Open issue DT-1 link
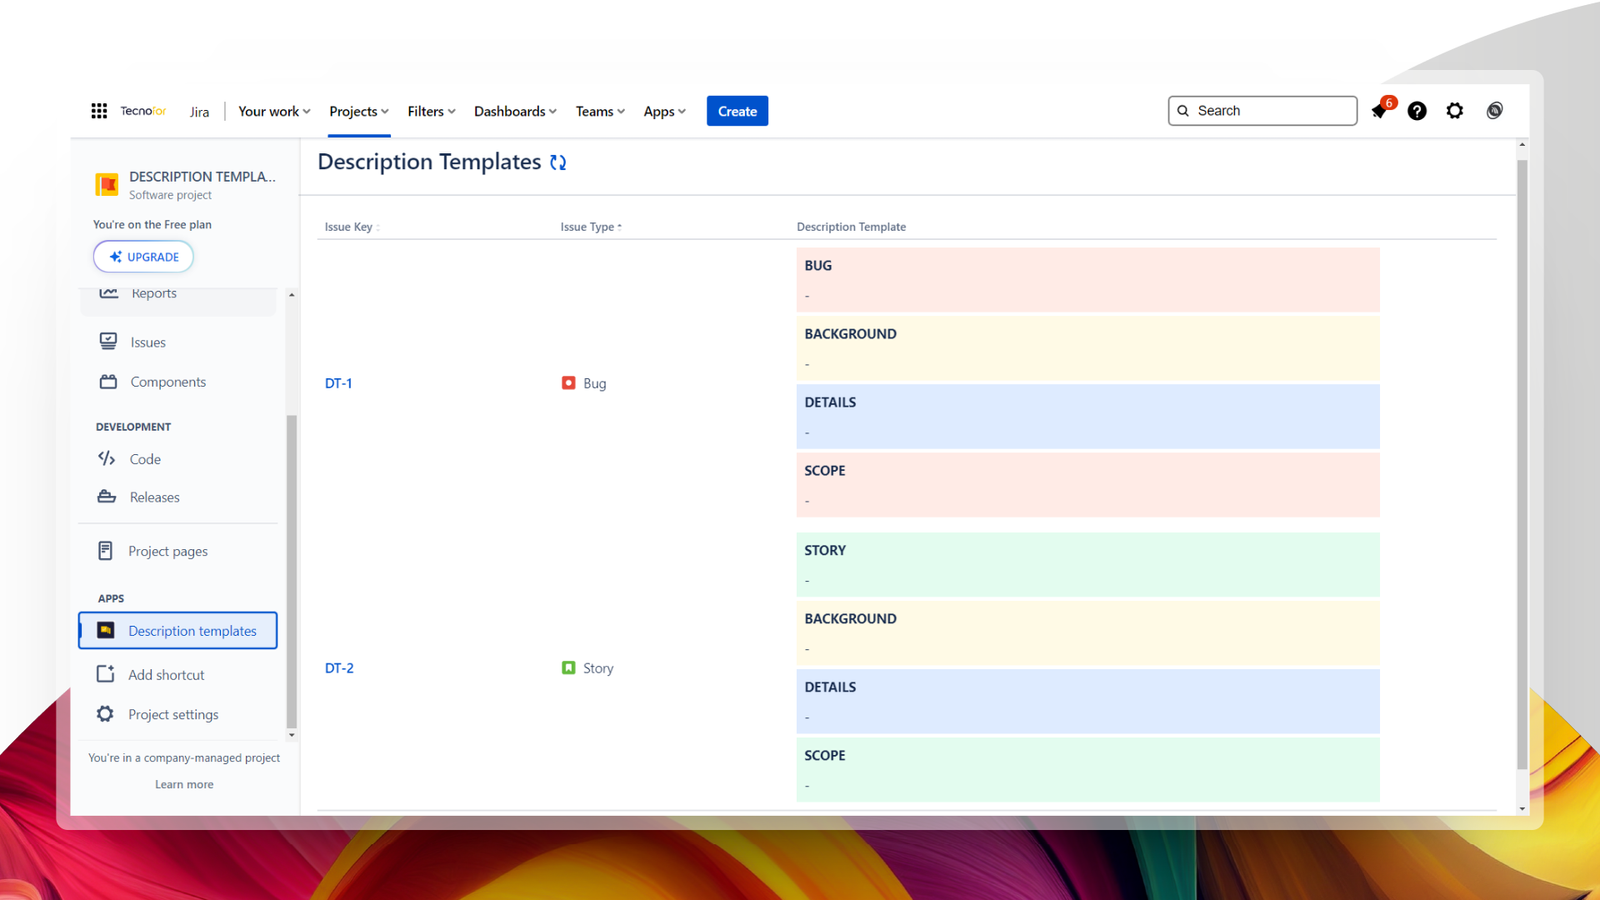Image resolution: width=1600 pixels, height=900 pixels. [x=338, y=383]
